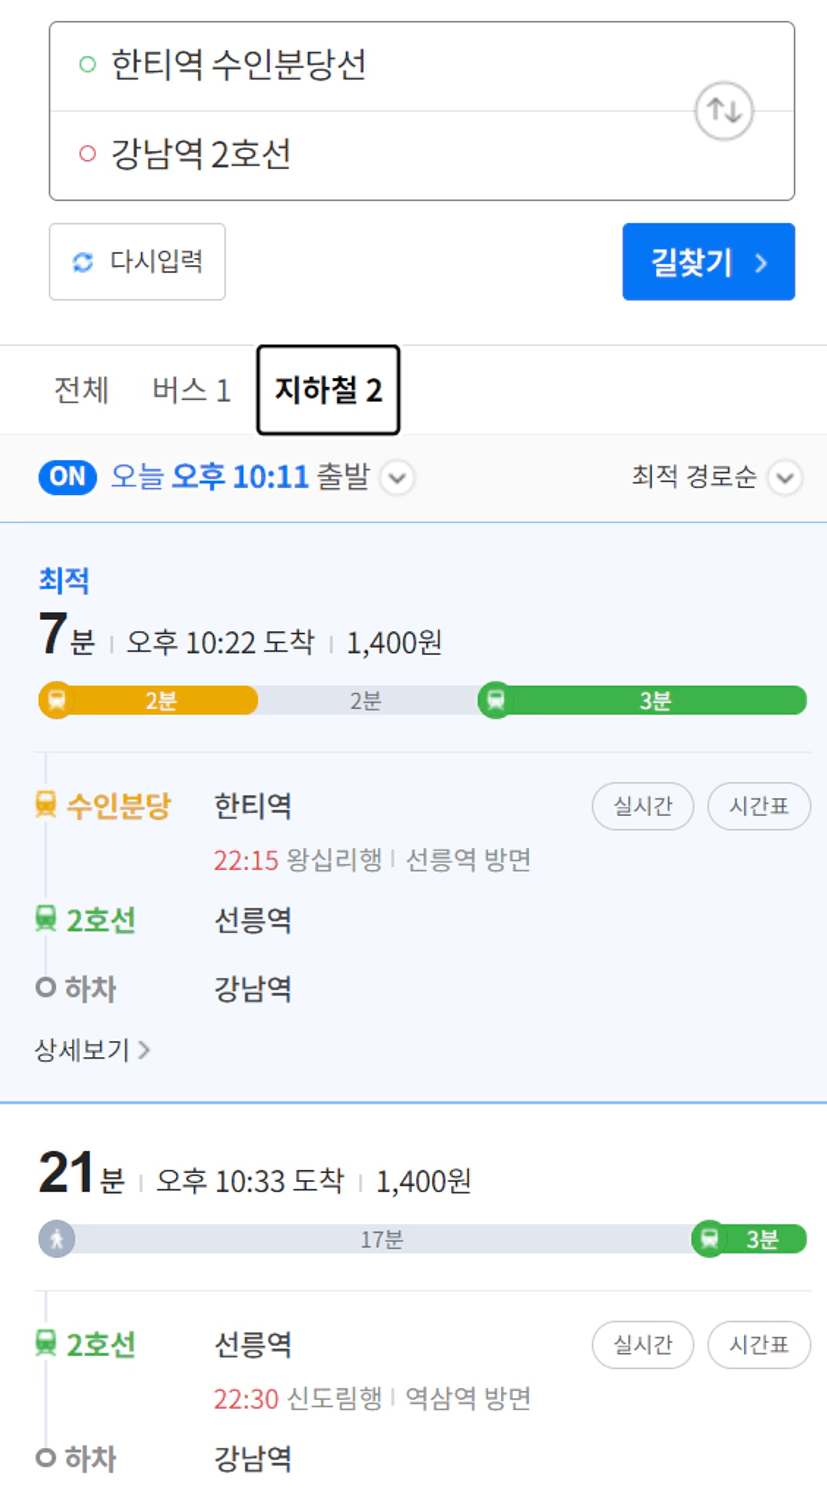Screen dimensions: 827x1500
Task: Click the refresh icon beside 다시입력
Action: (x=83, y=262)
